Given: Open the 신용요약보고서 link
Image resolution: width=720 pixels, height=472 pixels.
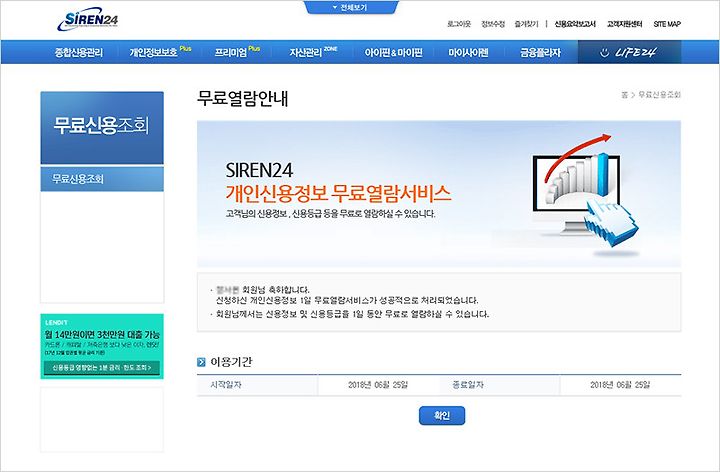Looking at the screenshot, I should point(575,24).
